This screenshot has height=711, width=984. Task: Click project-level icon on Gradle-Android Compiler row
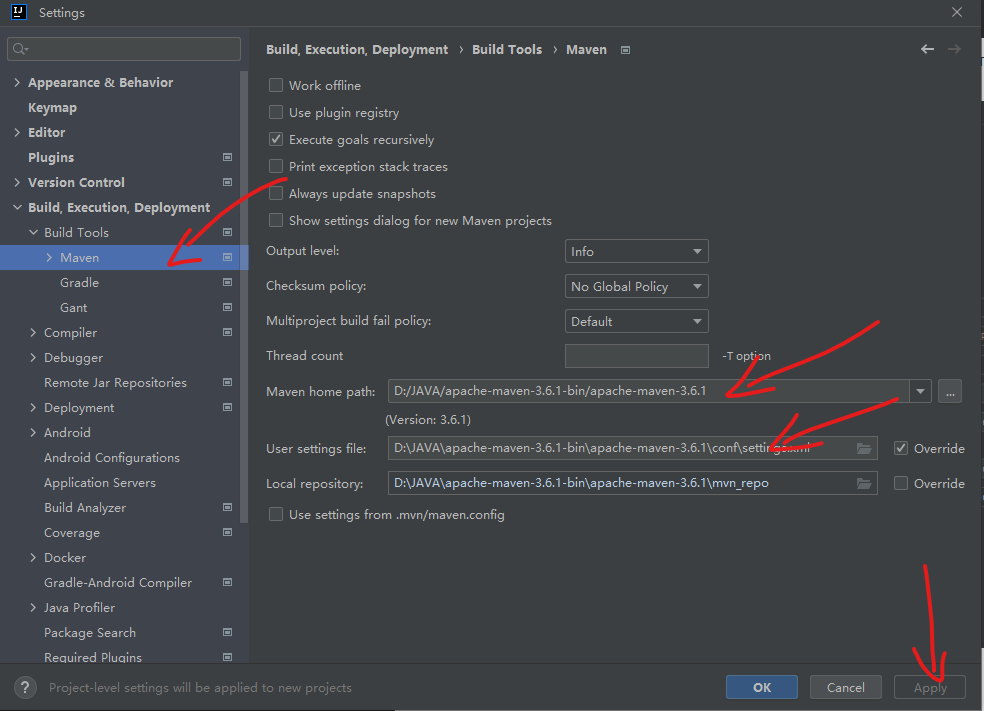[x=228, y=582]
